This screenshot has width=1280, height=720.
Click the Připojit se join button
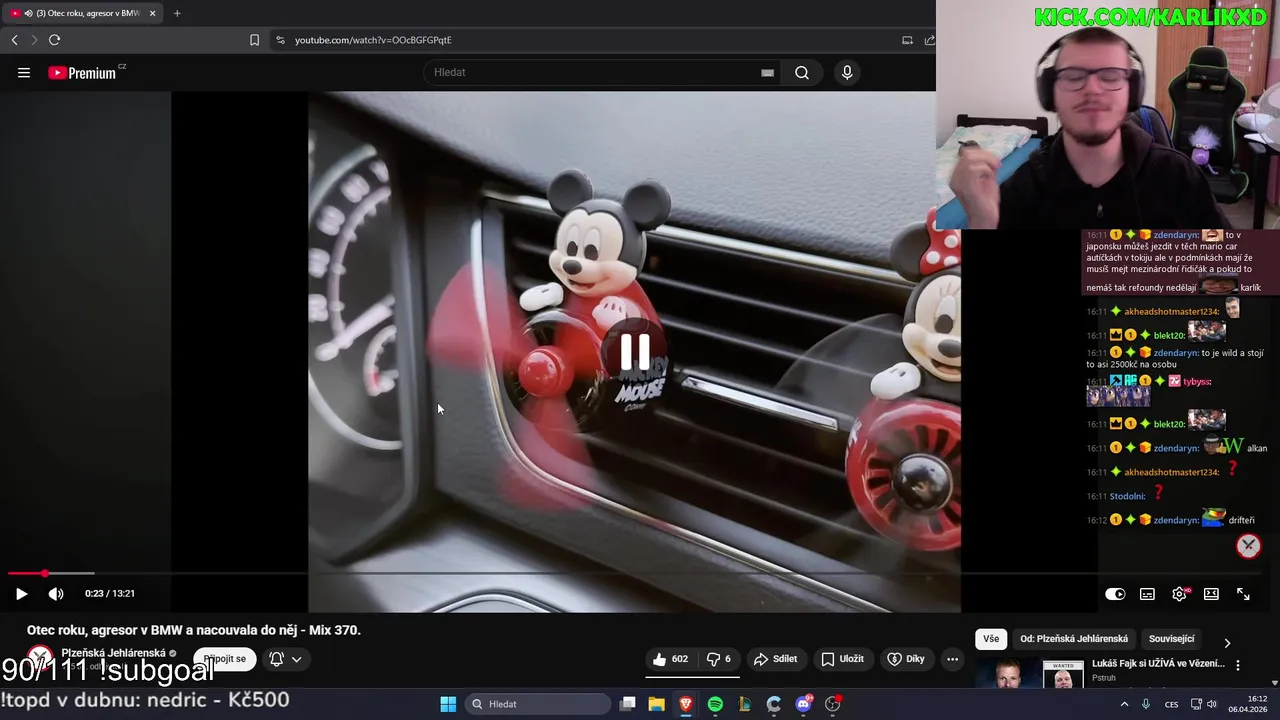pos(225,659)
